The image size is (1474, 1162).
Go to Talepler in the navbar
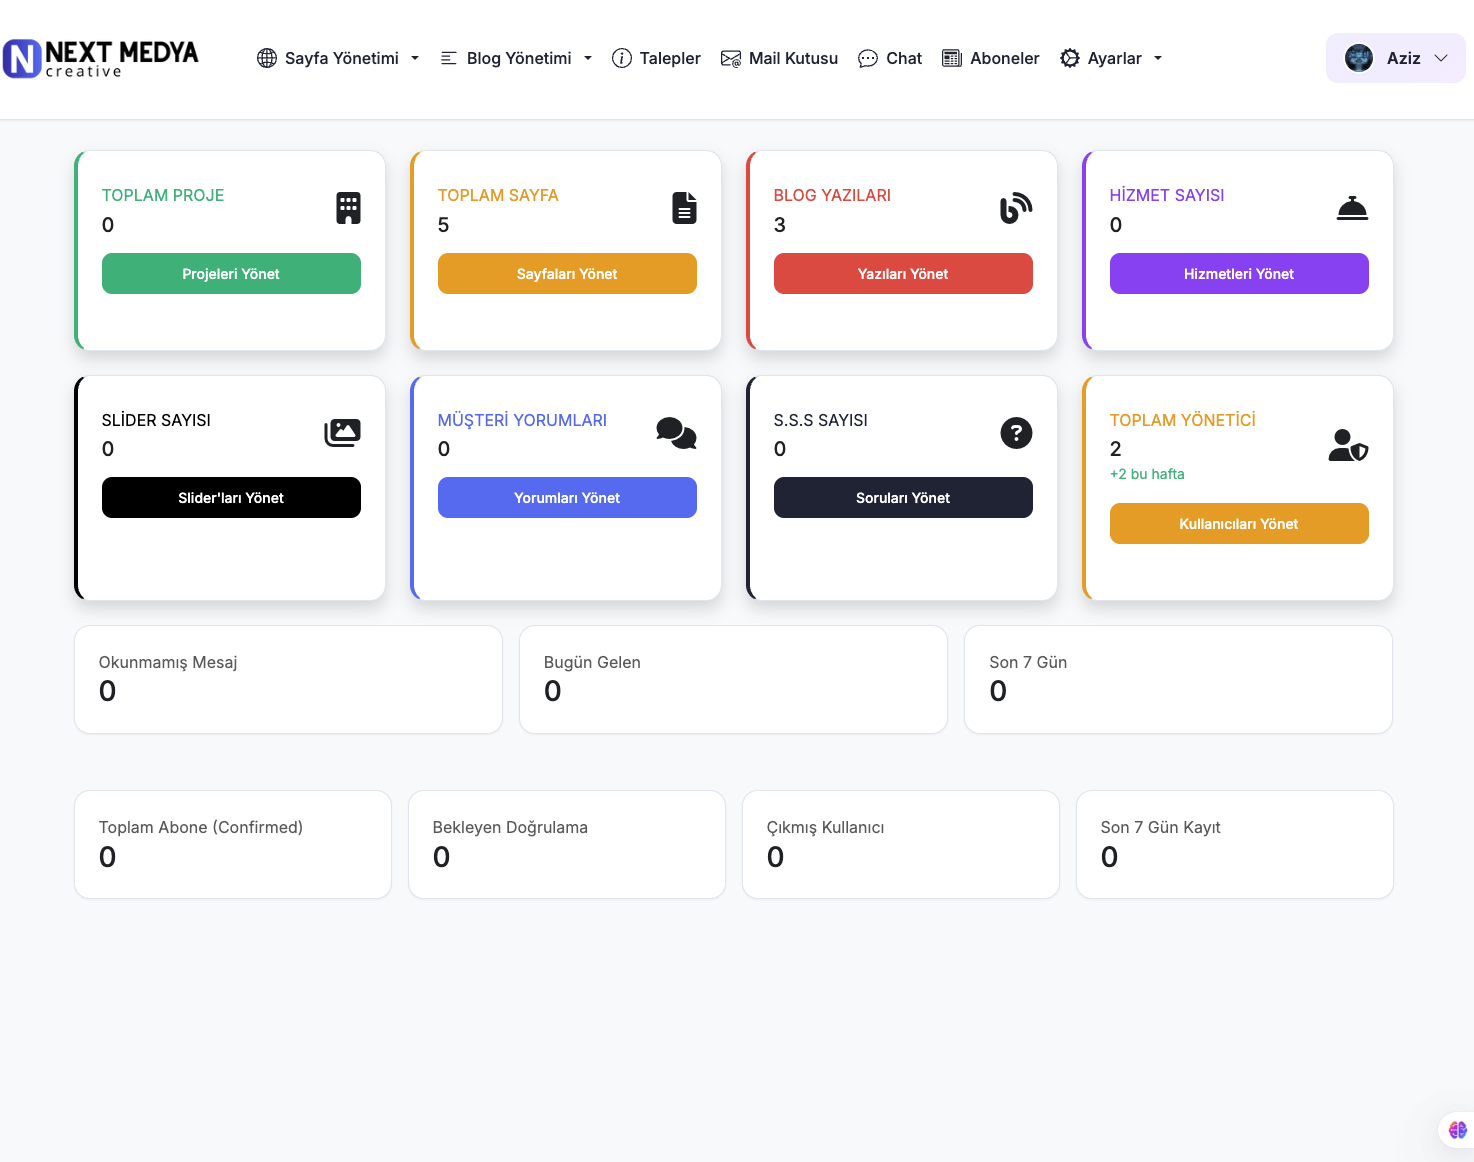(x=656, y=58)
